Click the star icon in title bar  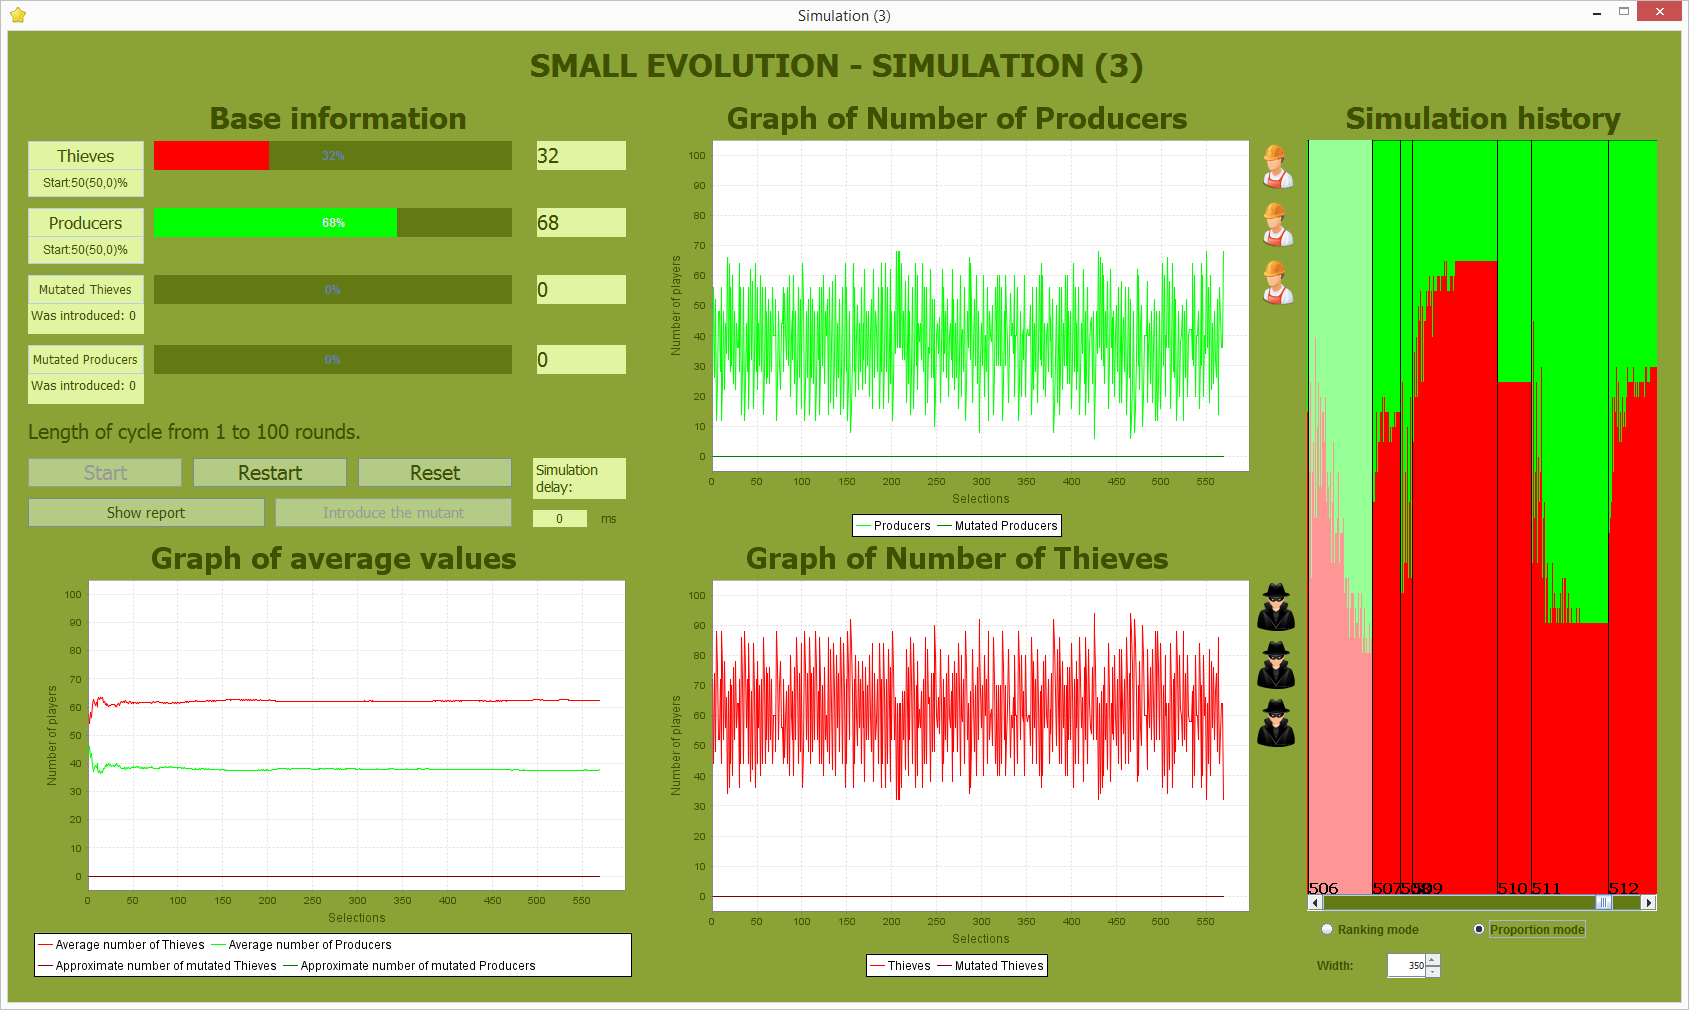tap(18, 15)
